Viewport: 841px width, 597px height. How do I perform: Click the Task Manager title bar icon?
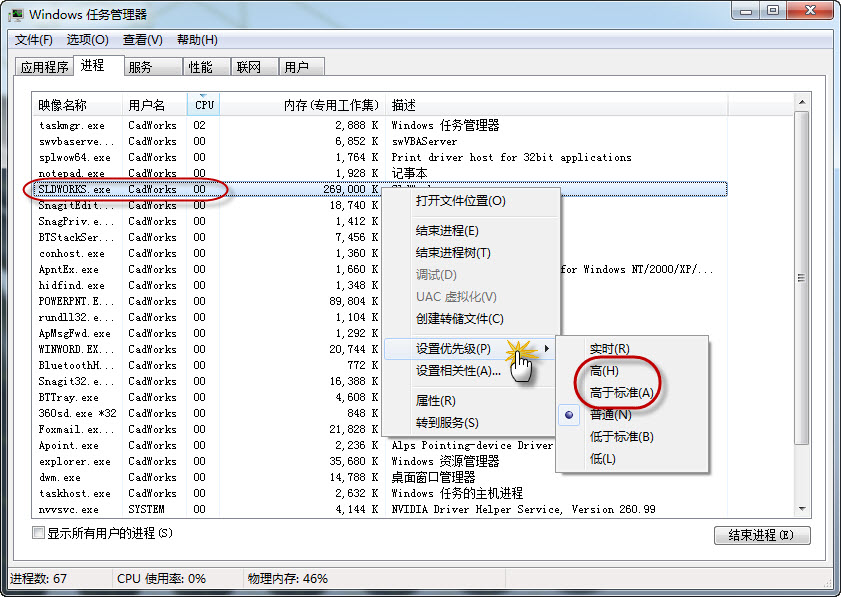pyautogui.click(x=17, y=14)
